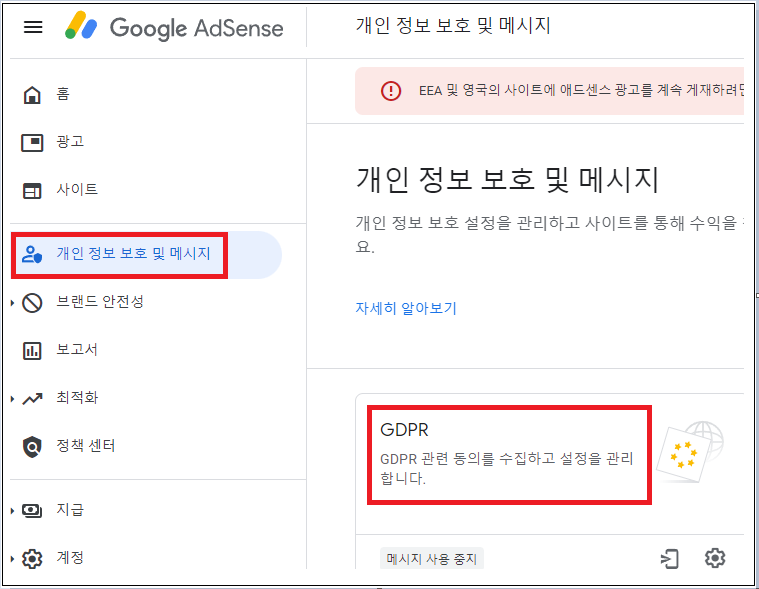This screenshot has height=589, width=759.
Task: Open 최적화 menu item
Action: (77, 398)
